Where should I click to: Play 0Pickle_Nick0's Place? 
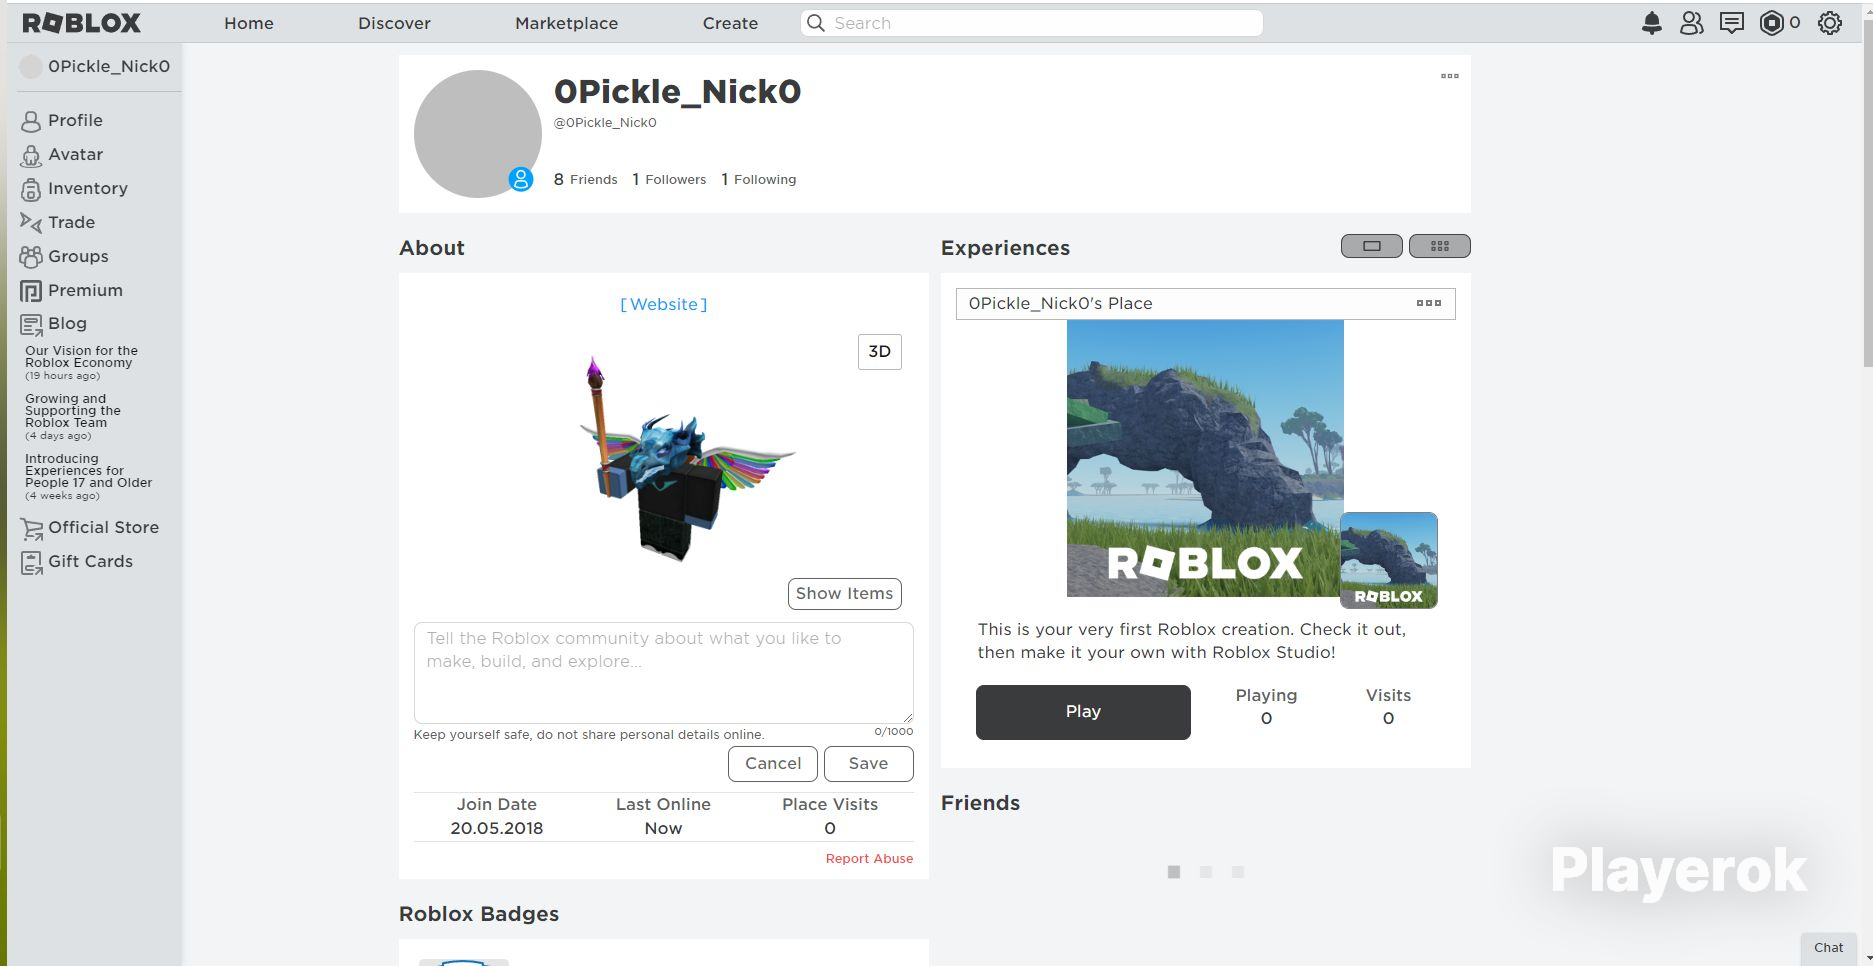tap(1083, 712)
